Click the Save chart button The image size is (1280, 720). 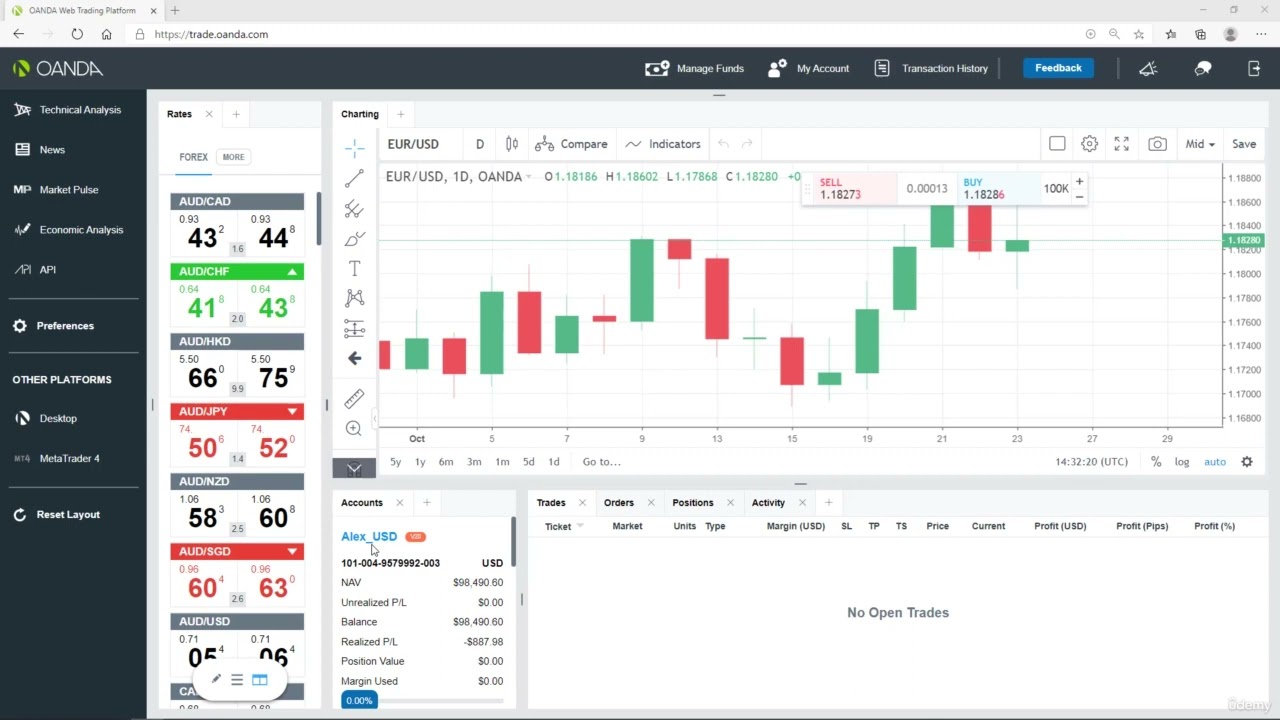[x=1244, y=144]
